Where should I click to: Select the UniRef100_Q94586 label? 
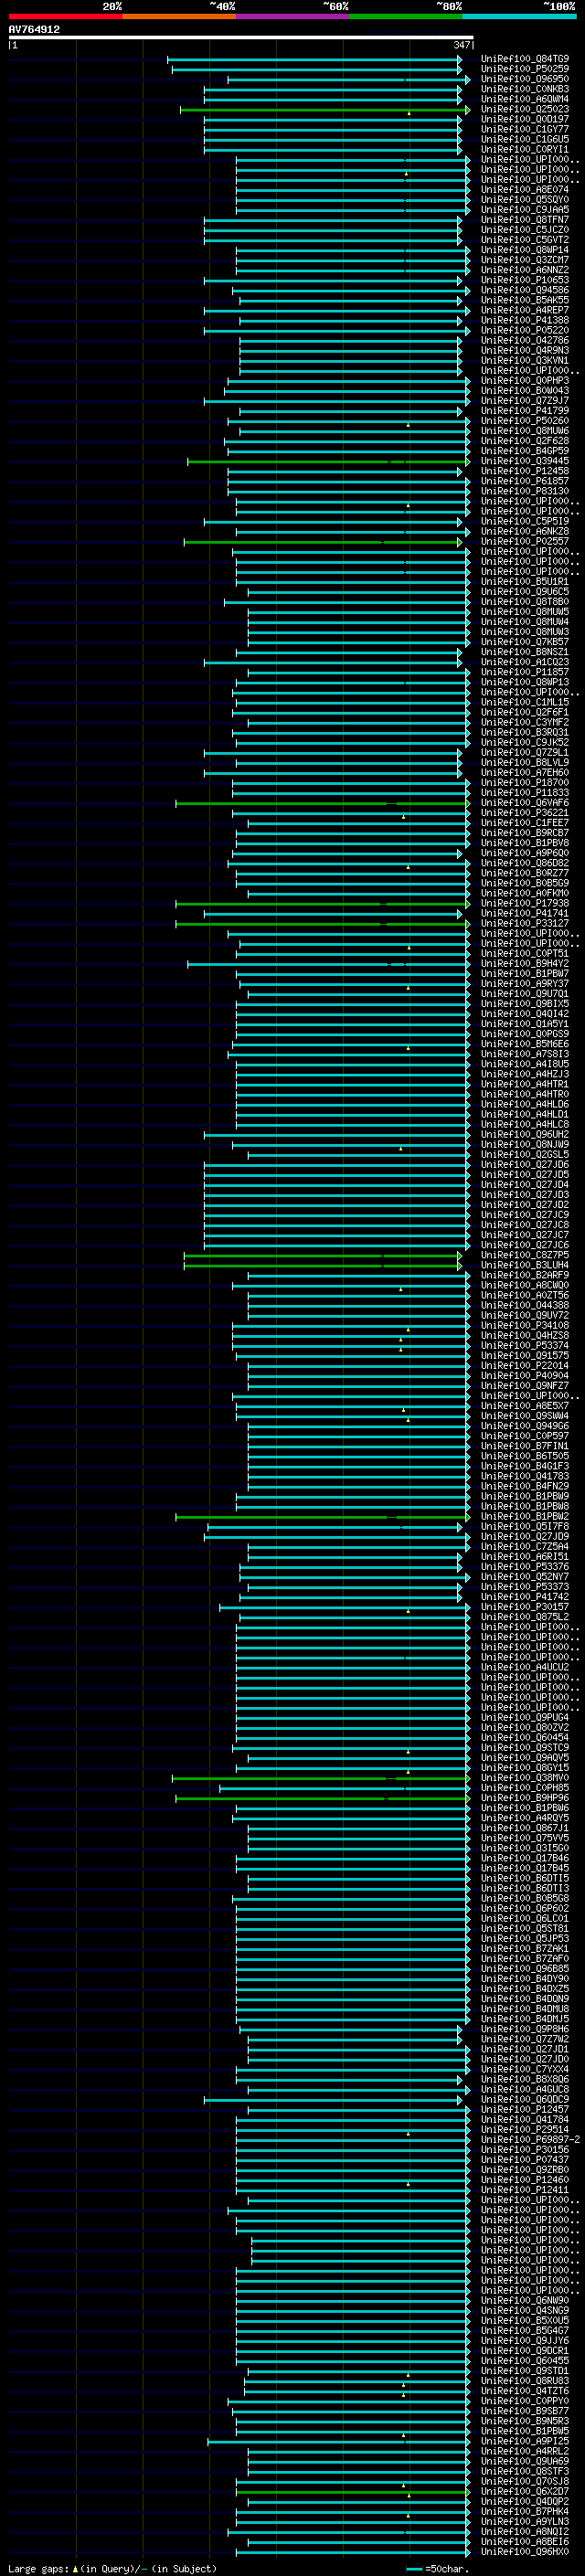coord(525,290)
